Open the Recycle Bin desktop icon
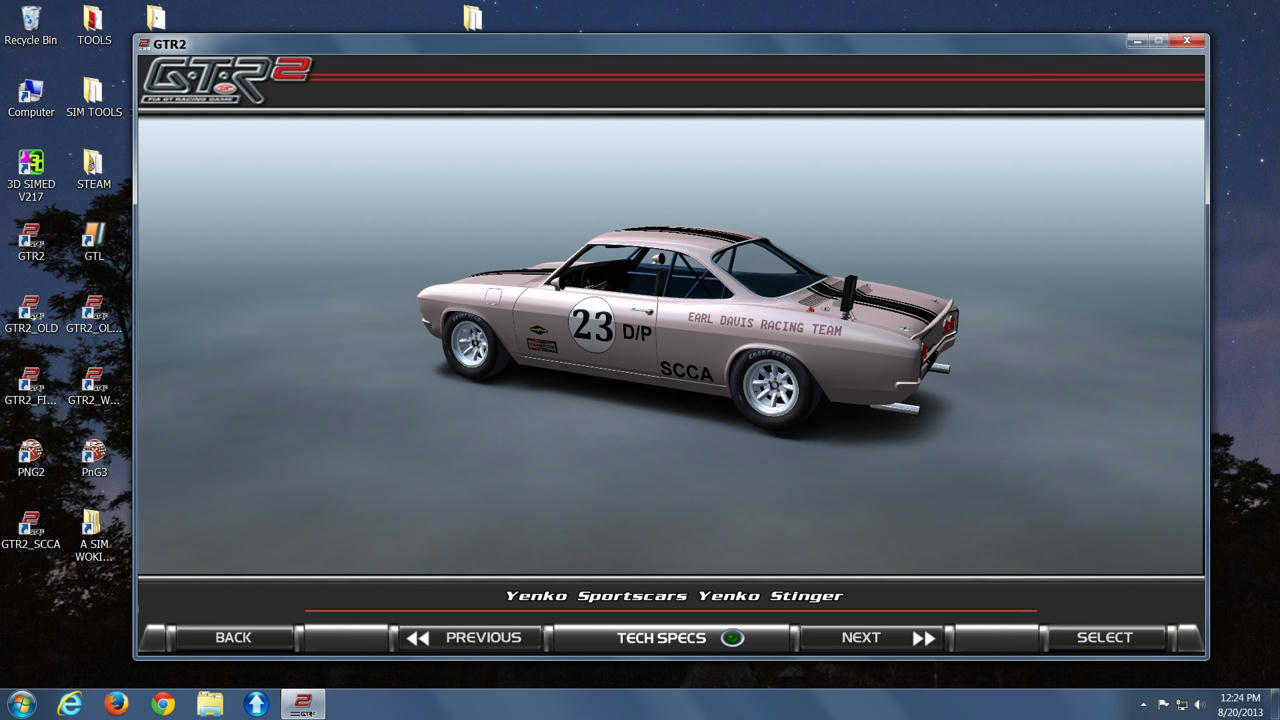Viewport: 1280px width, 720px height. [x=31, y=26]
